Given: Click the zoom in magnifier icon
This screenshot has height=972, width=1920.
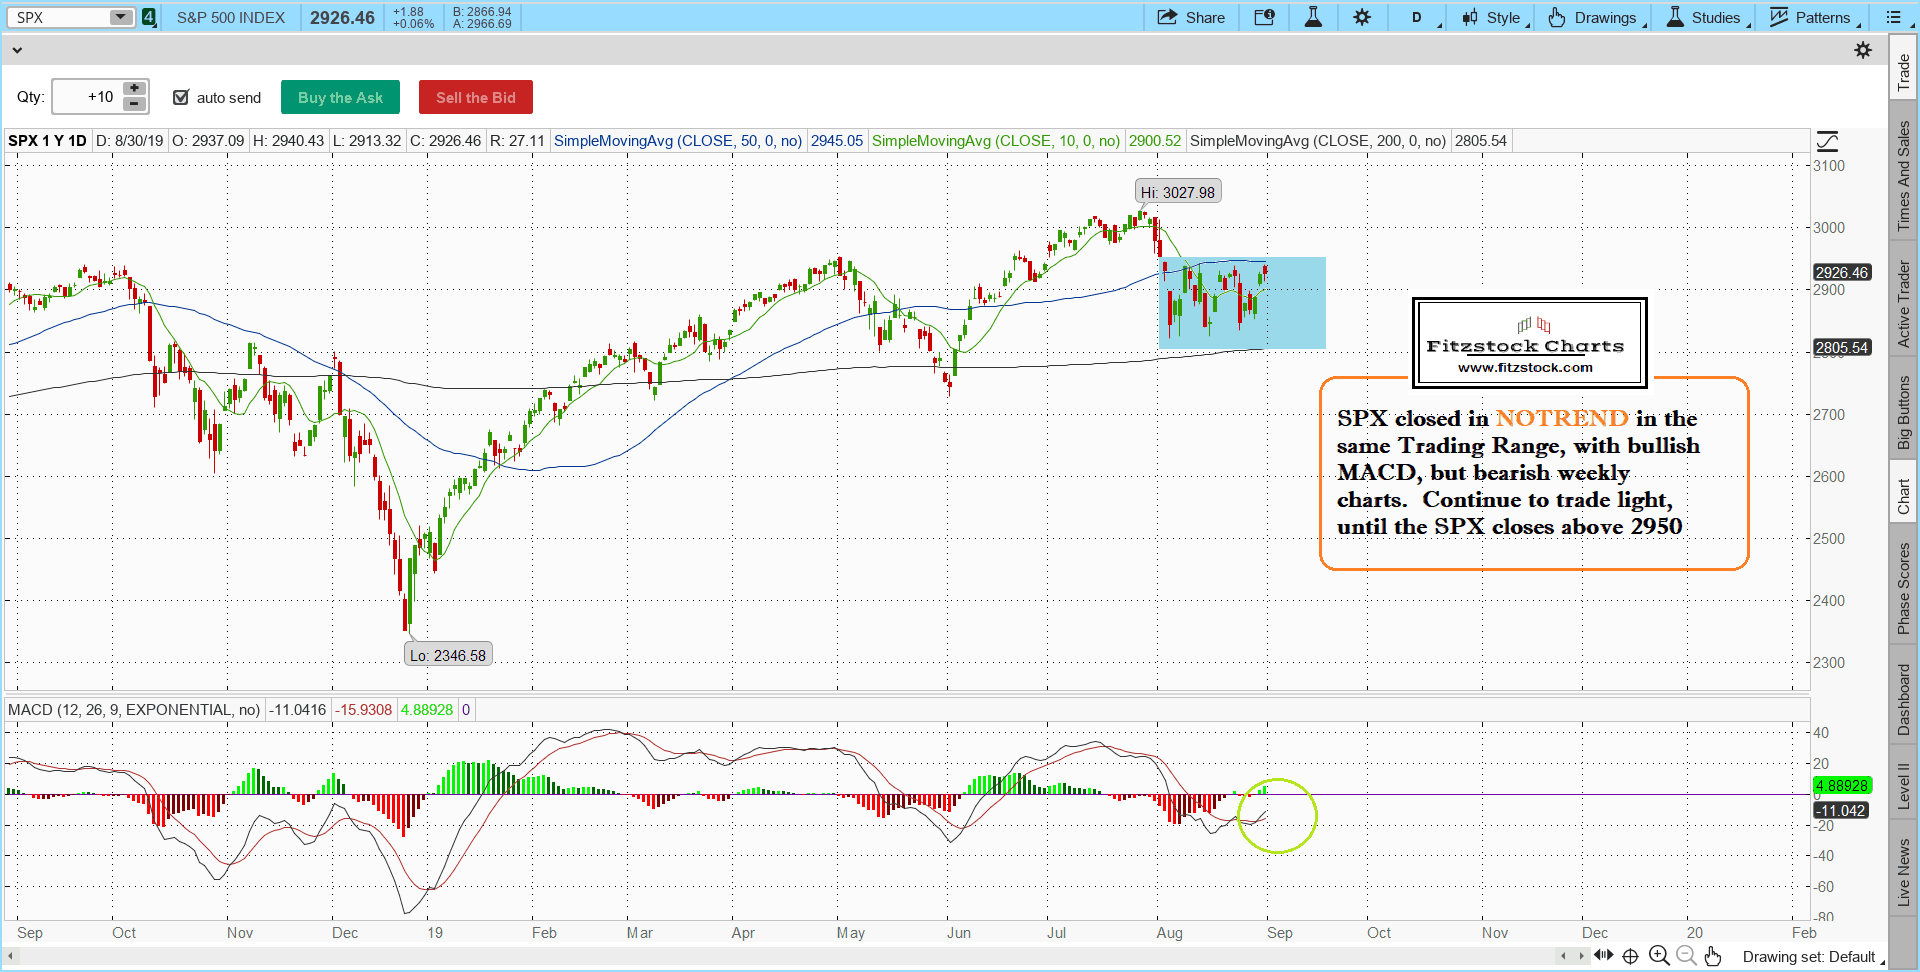Looking at the screenshot, I should click(x=1659, y=956).
